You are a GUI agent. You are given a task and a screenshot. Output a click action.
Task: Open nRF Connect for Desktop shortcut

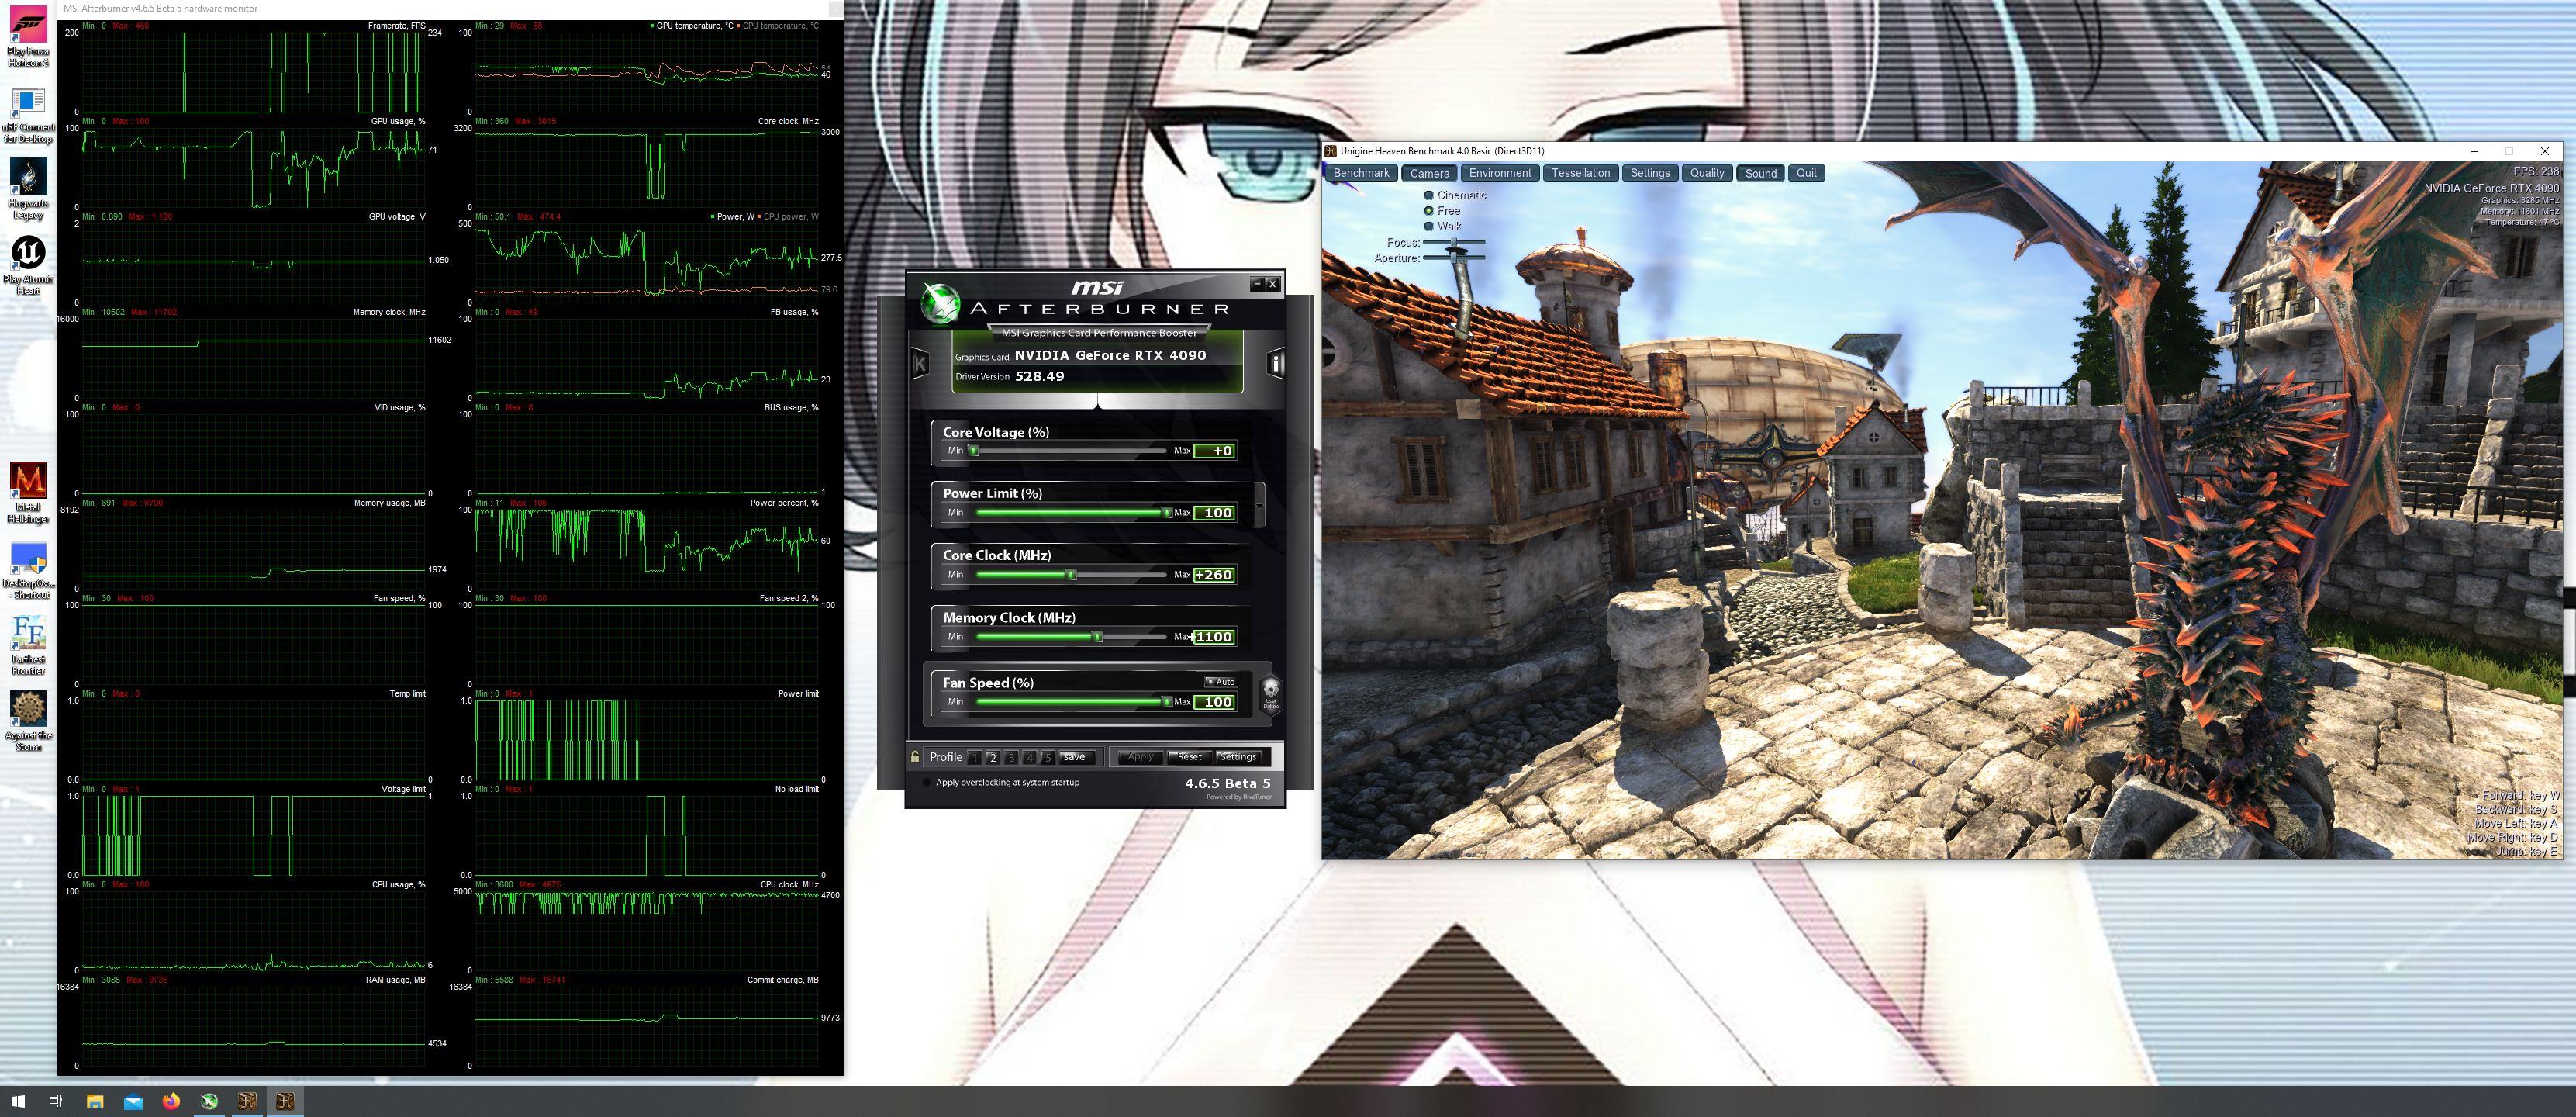pyautogui.click(x=28, y=114)
